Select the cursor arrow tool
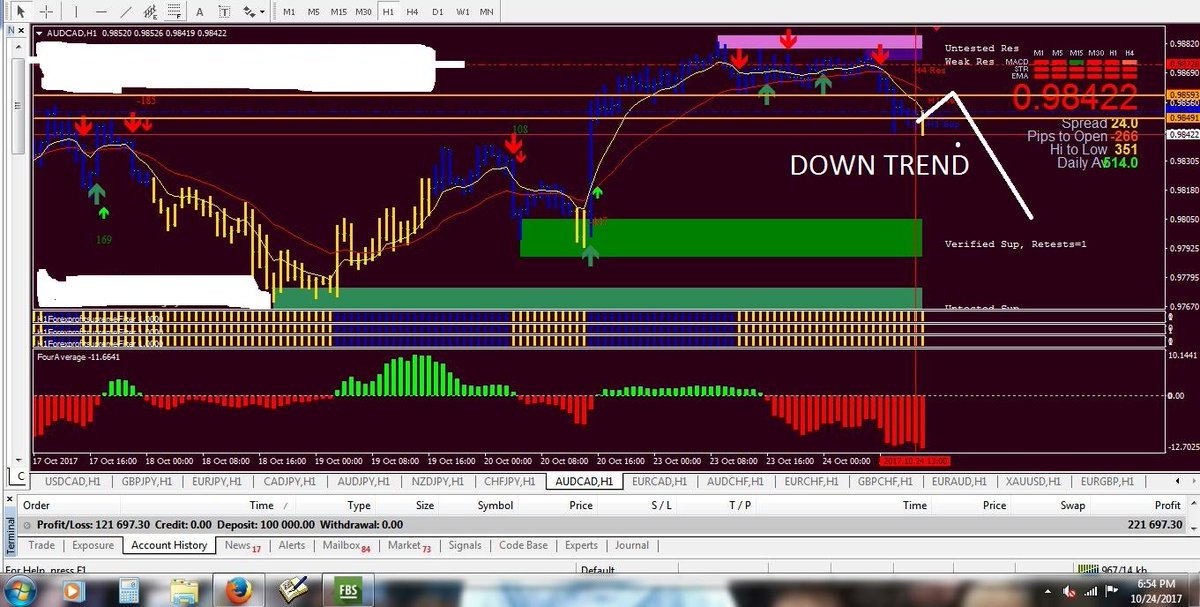Image resolution: width=1200 pixels, height=607 pixels. [x=20, y=12]
